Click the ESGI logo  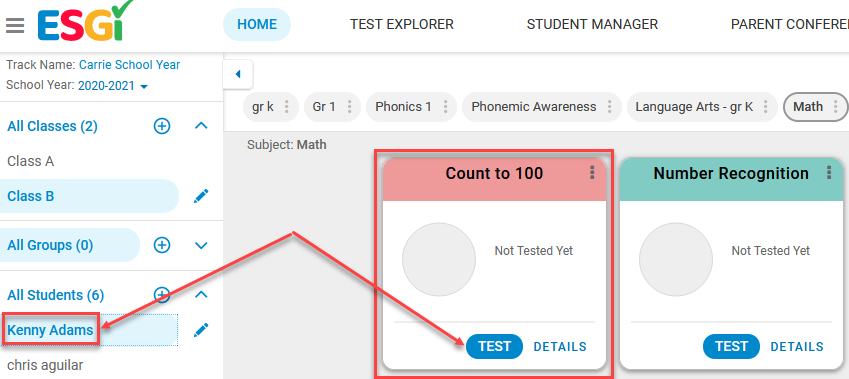tap(85, 22)
